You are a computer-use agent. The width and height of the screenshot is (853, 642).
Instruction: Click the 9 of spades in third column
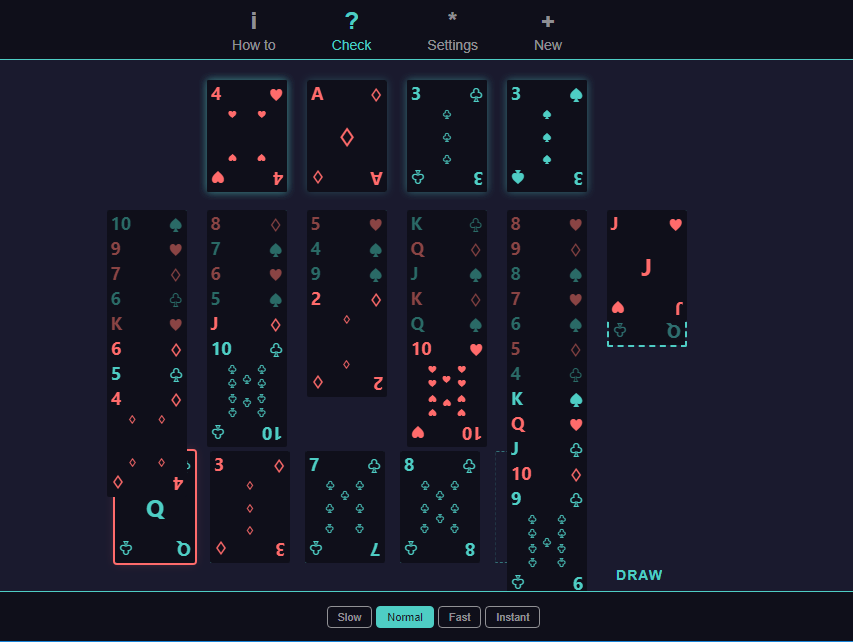pos(347,274)
